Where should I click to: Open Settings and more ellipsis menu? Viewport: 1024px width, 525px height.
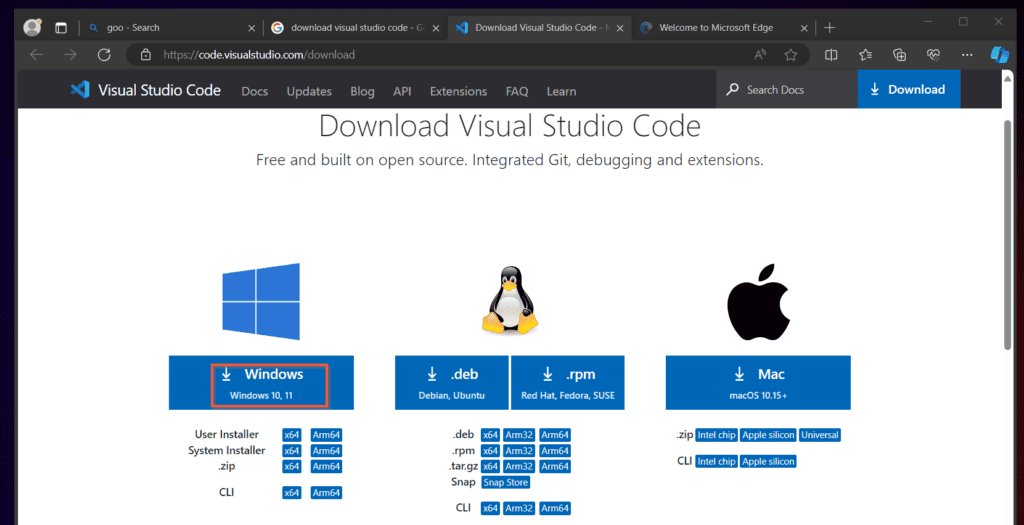pyautogui.click(x=967, y=55)
